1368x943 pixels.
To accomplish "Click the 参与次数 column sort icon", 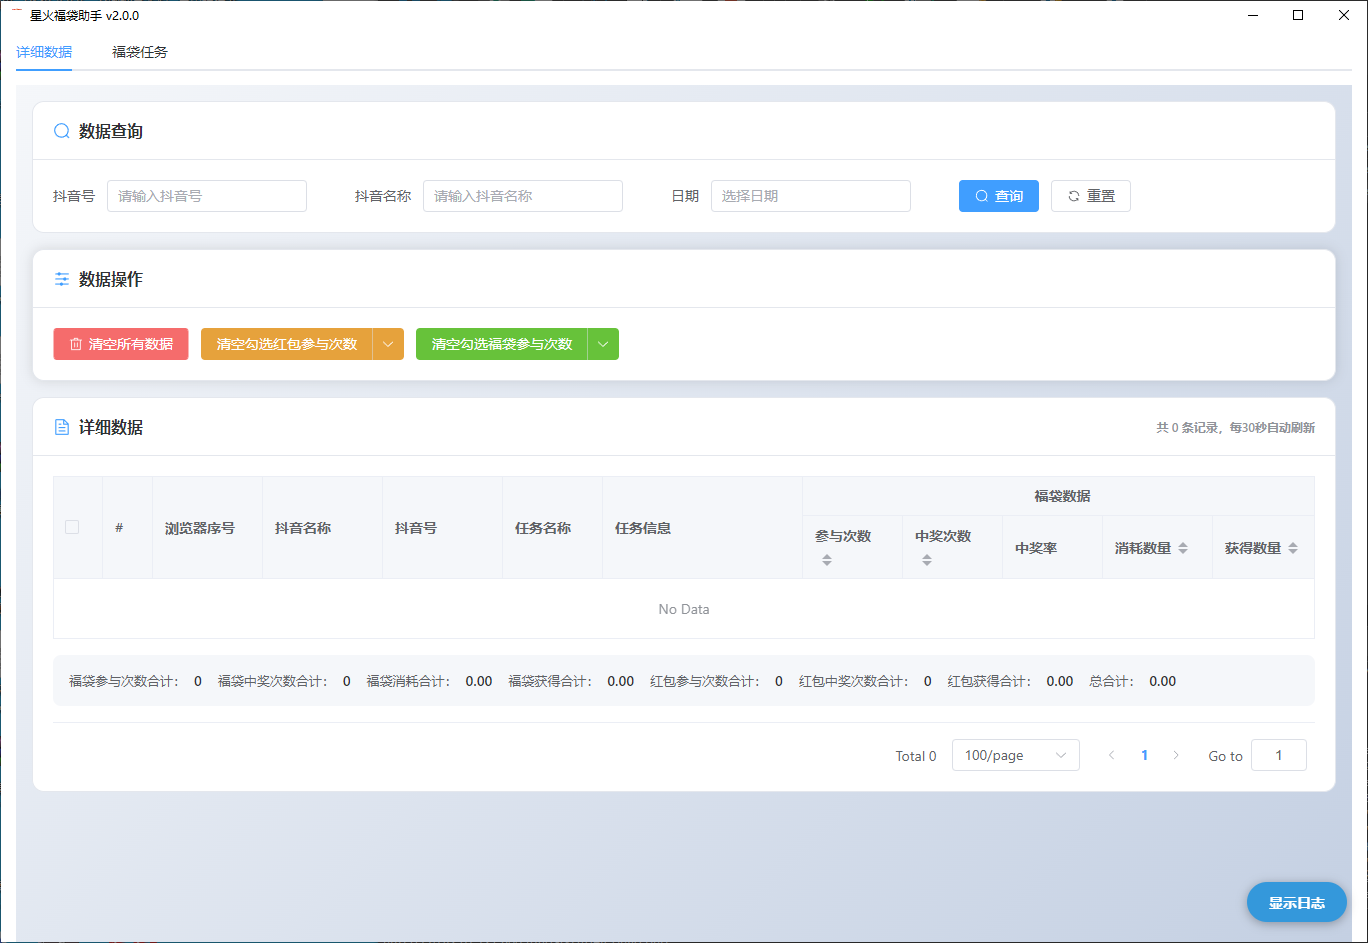I will tap(827, 560).
